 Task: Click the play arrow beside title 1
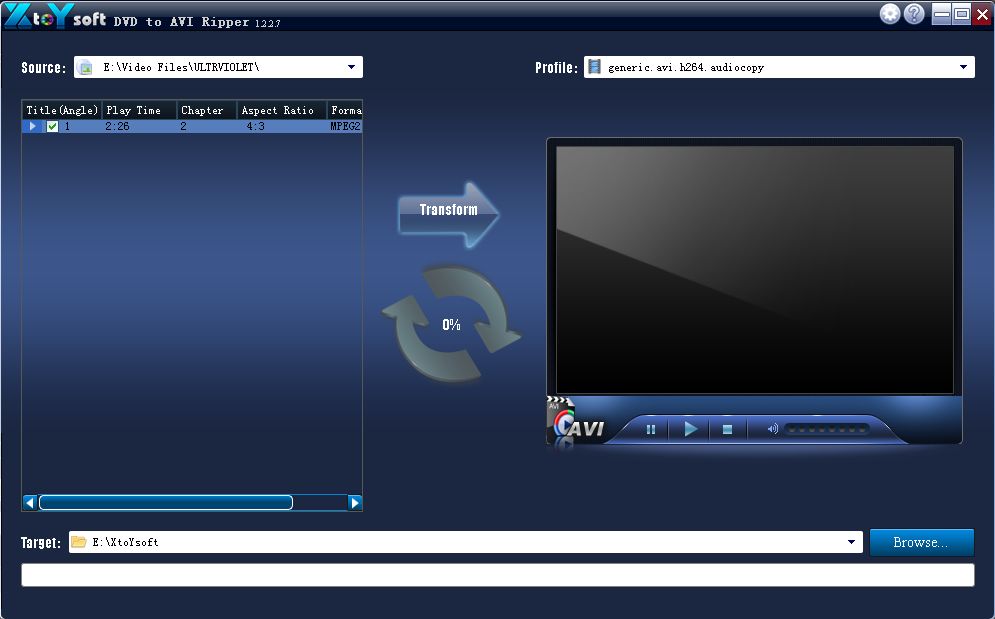pyautogui.click(x=32, y=126)
